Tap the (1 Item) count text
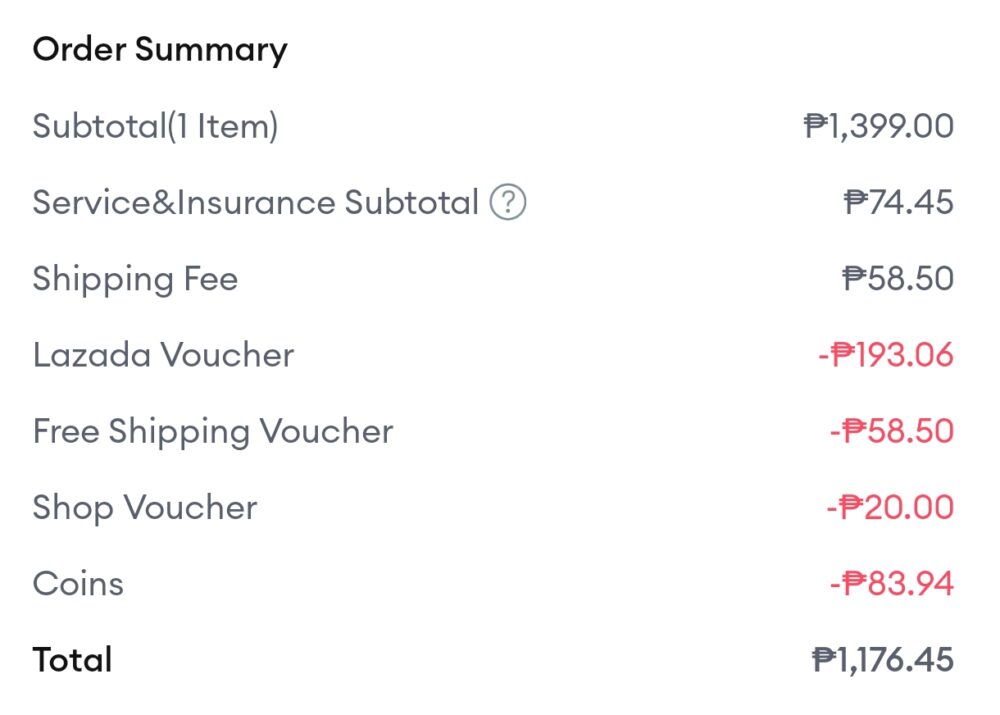The width and height of the screenshot is (1000, 715). pyautogui.click(x=221, y=127)
